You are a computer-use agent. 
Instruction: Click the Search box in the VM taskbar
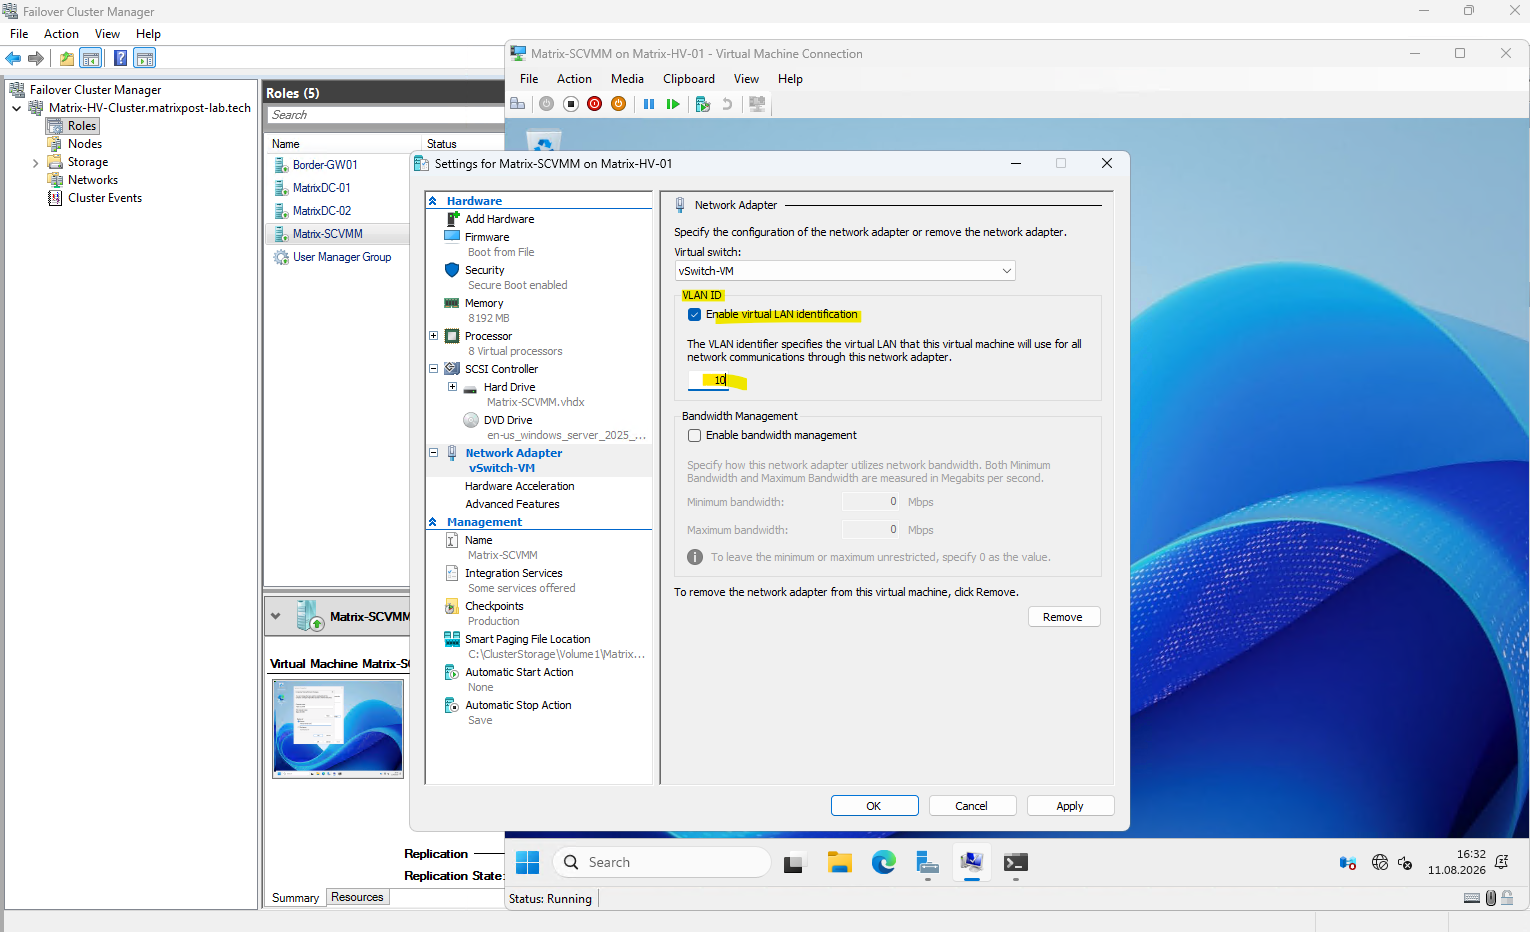click(661, 862)
